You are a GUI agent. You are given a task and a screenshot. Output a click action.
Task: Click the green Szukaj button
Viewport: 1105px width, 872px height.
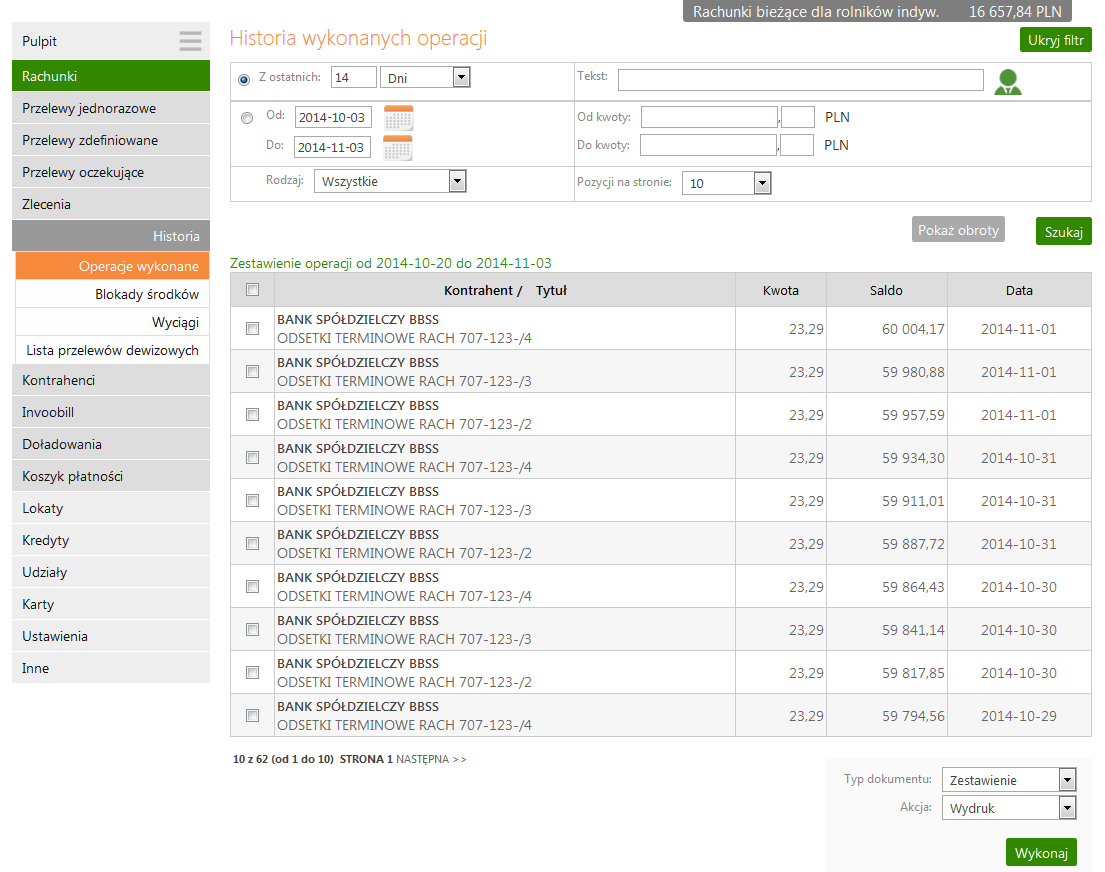[1063, 231]
